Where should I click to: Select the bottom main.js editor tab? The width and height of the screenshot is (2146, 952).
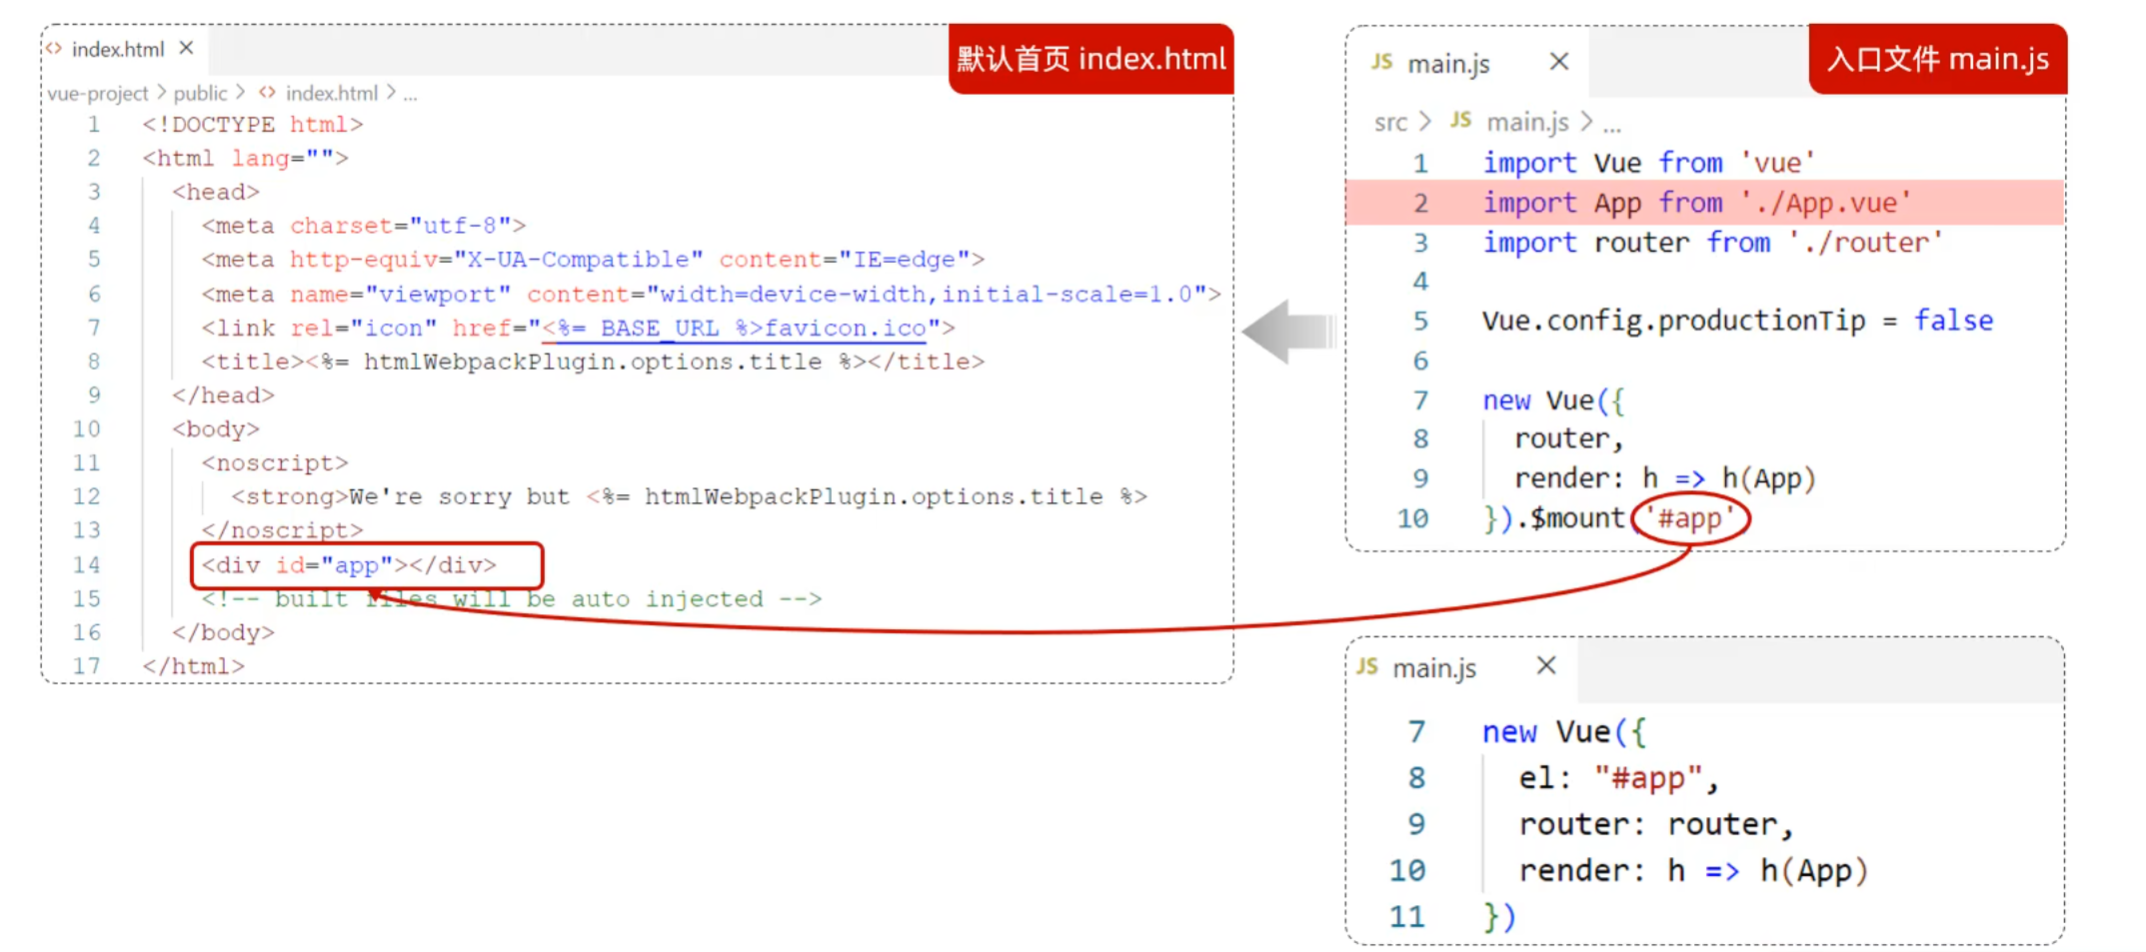1463,668
